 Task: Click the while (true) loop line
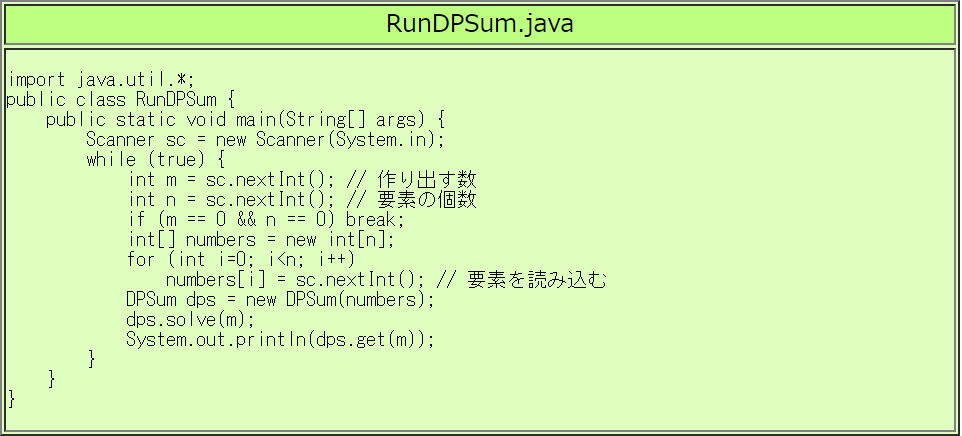156,159
